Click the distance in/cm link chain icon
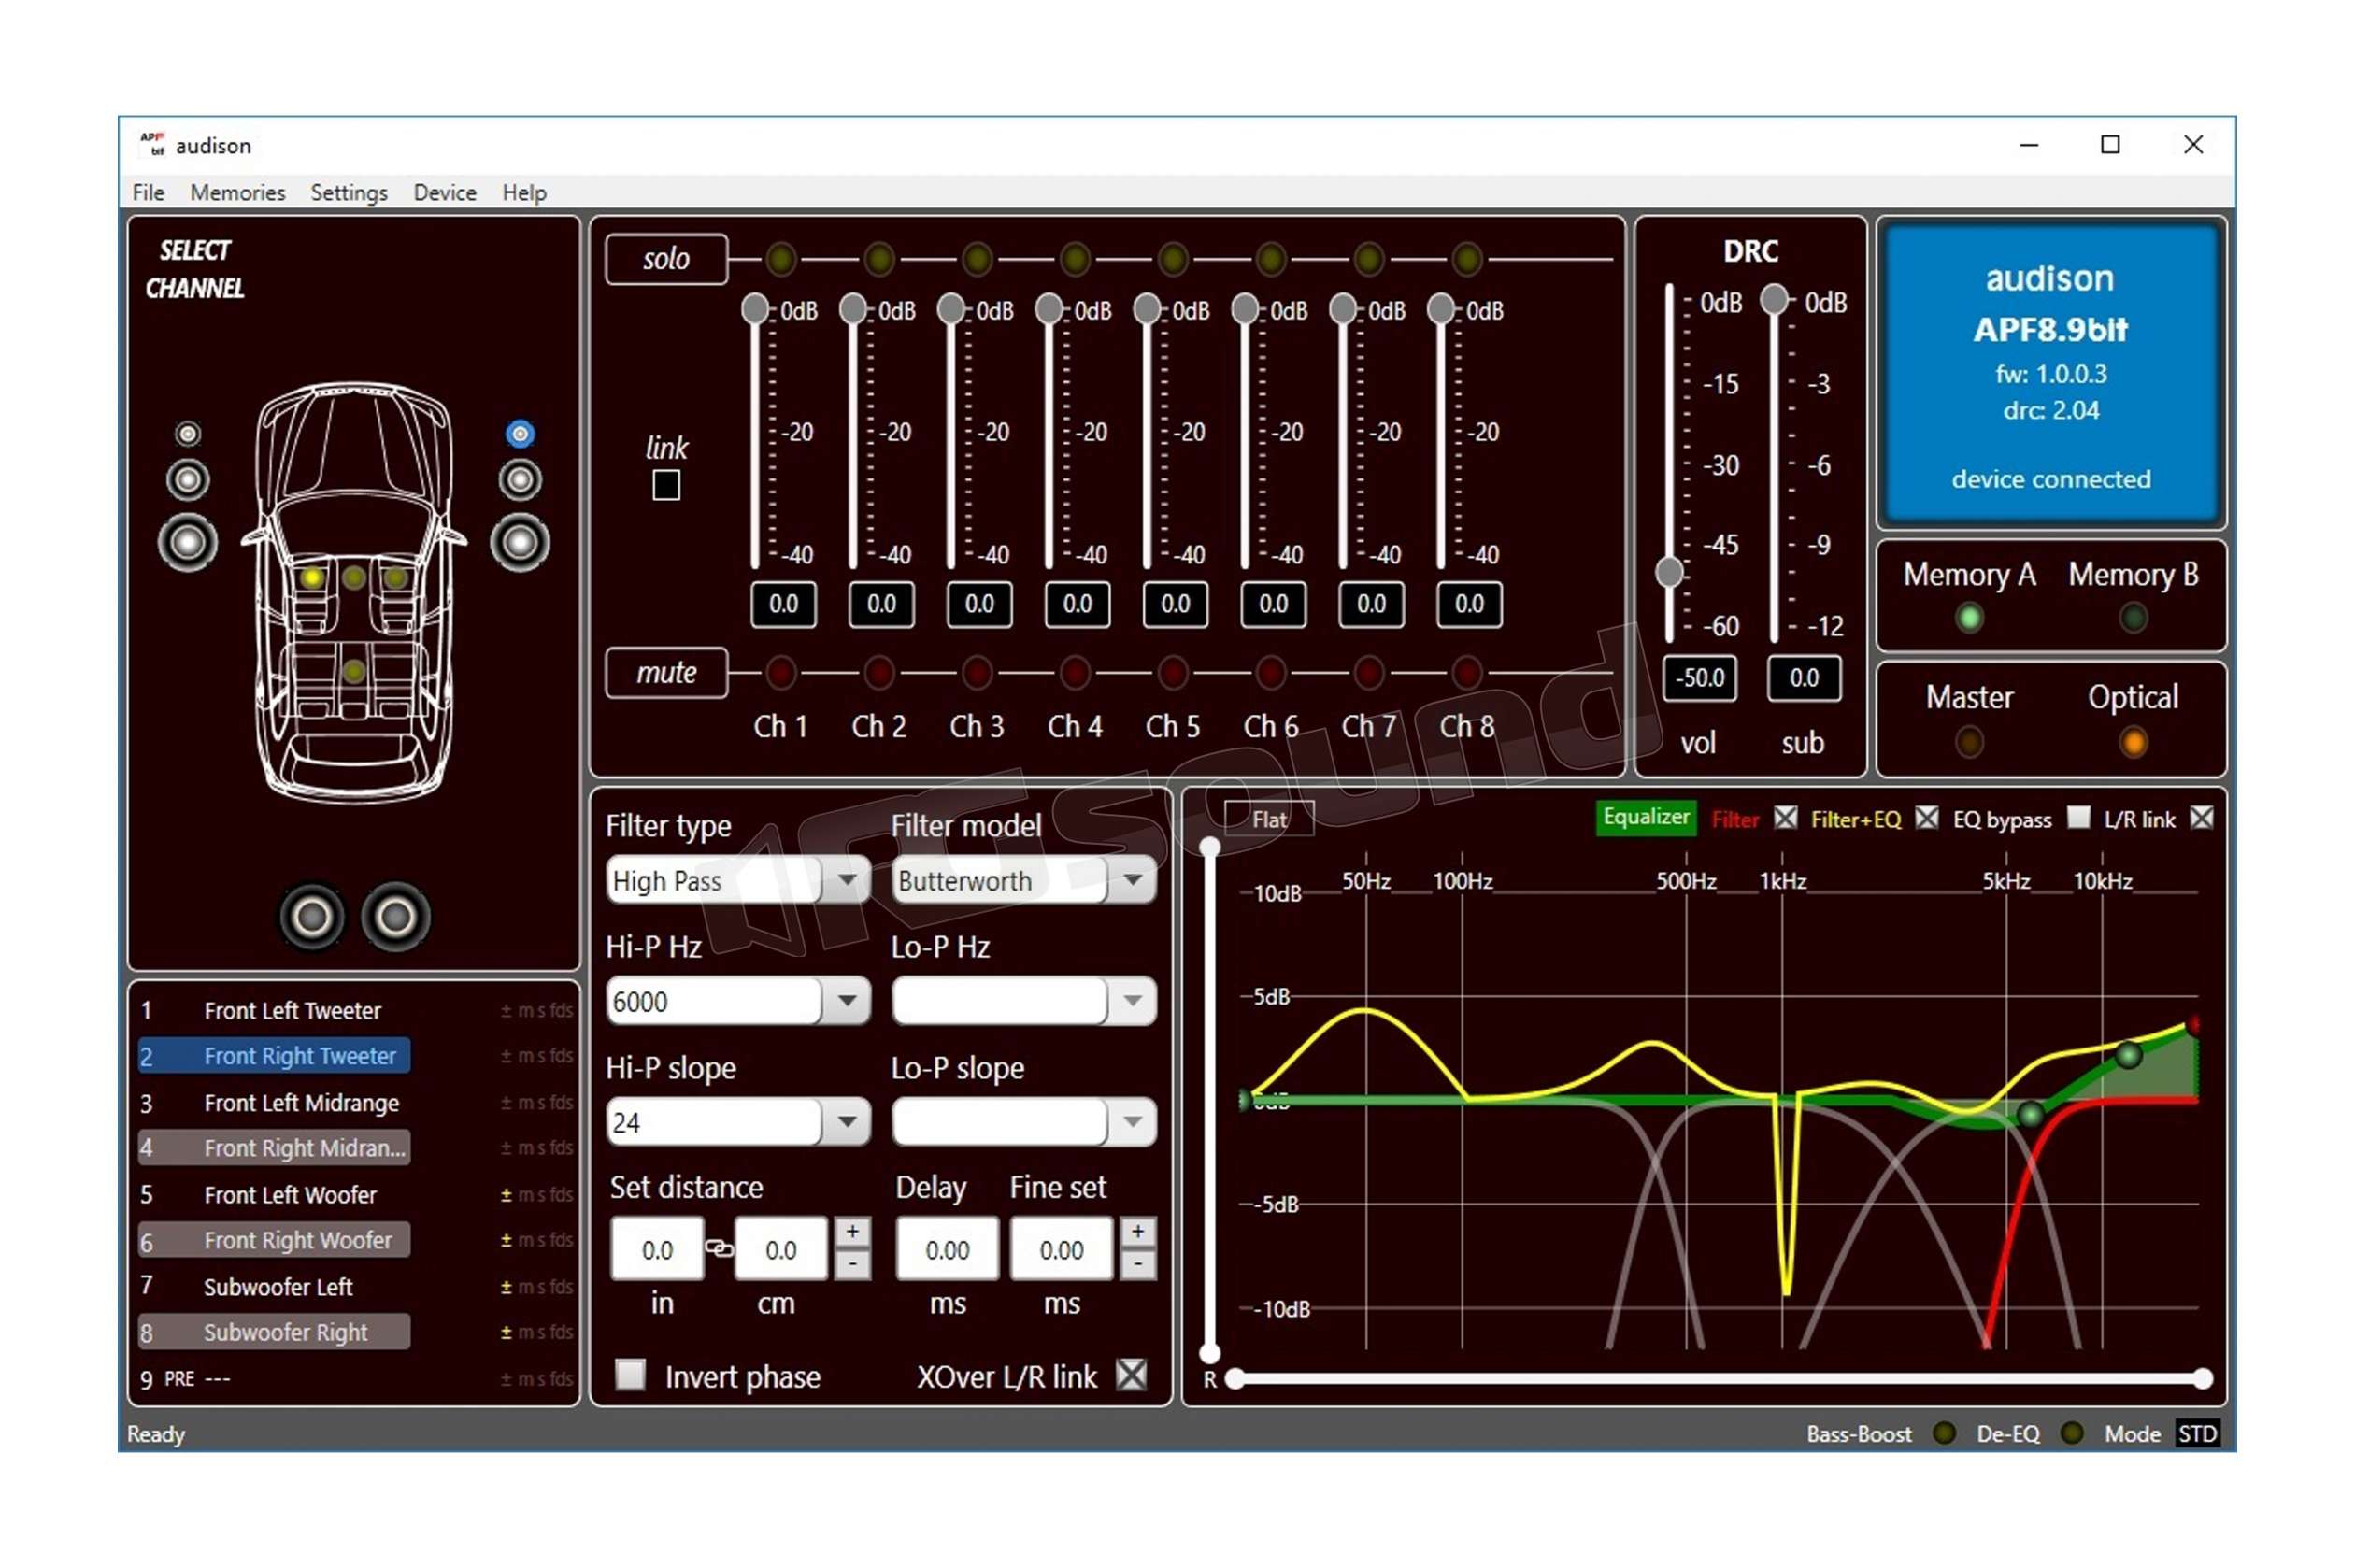 tap(719, 1248)
